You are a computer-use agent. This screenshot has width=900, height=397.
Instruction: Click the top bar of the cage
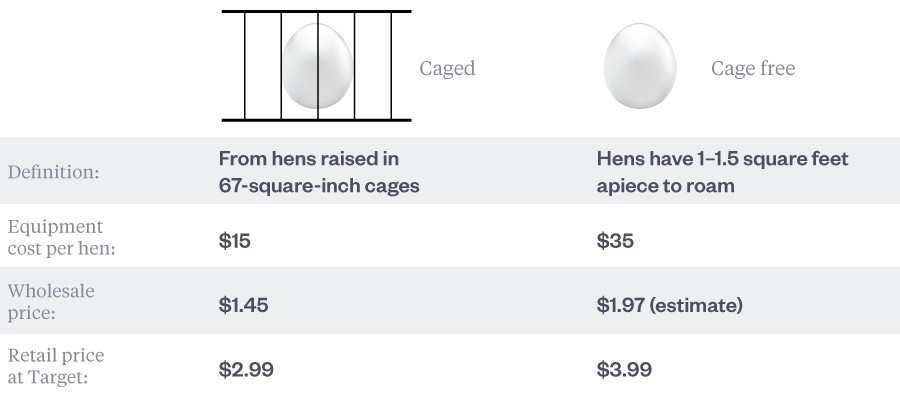(317, 11)
